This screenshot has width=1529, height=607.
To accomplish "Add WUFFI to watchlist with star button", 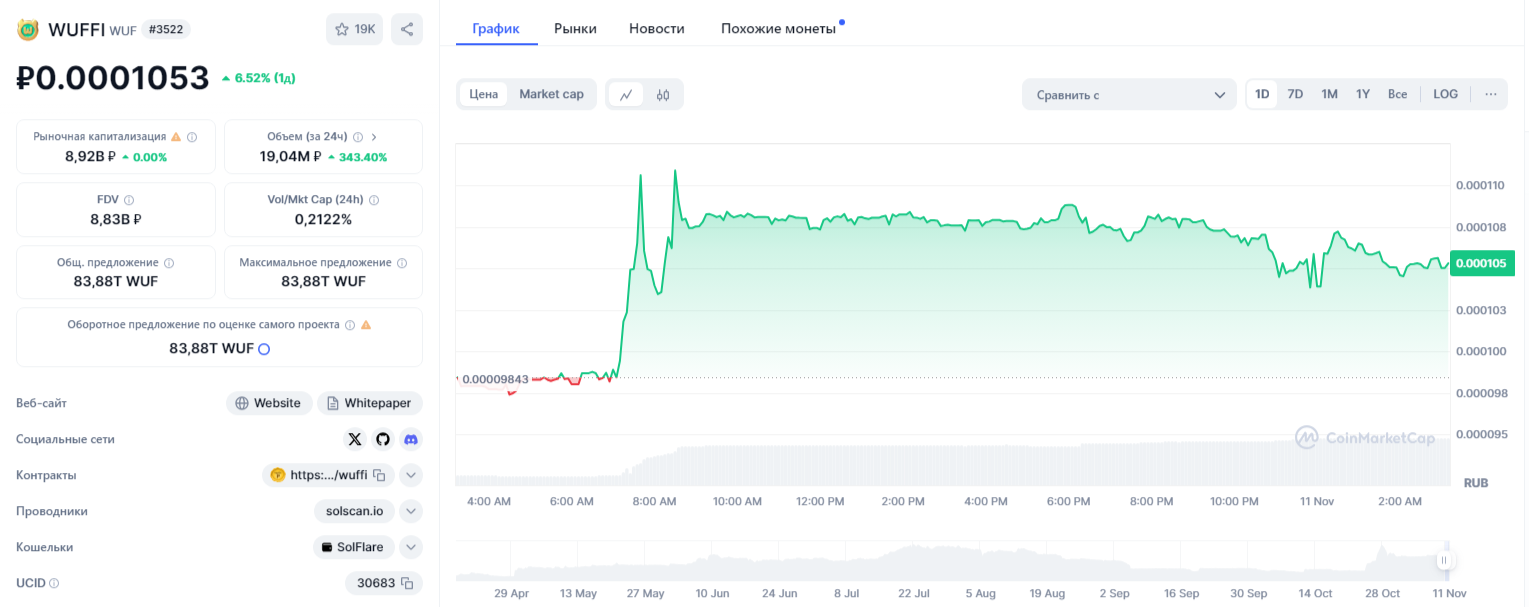I will (354, 29).
